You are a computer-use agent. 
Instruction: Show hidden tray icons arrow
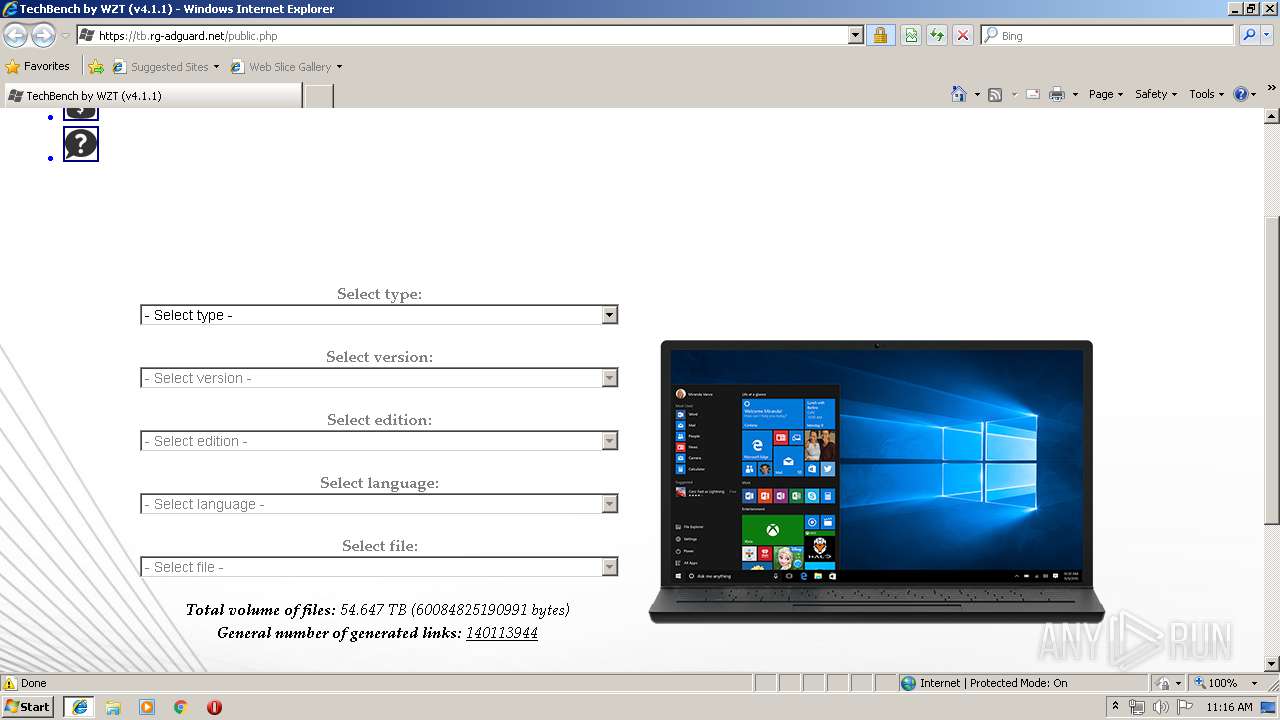pos(1115,707)
